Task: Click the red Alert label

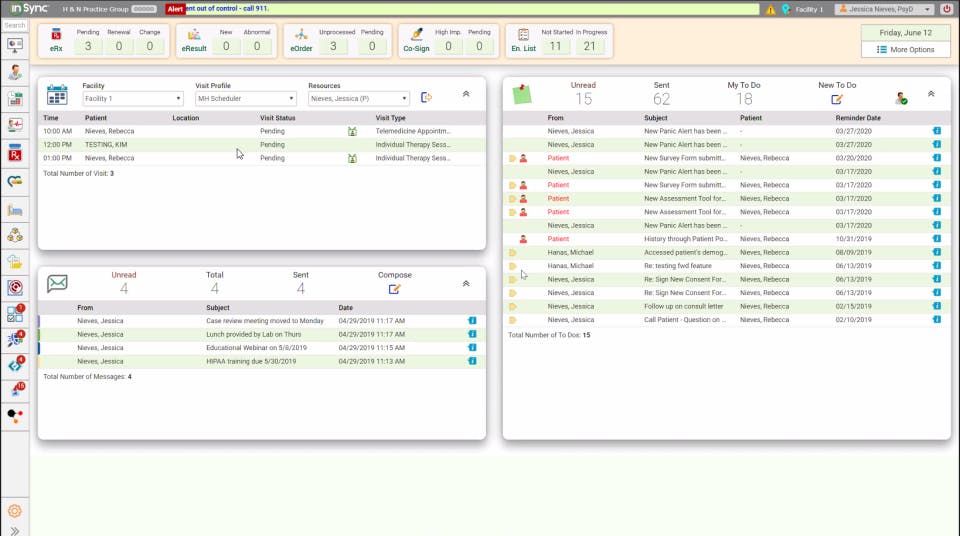Action: point(175,9)
